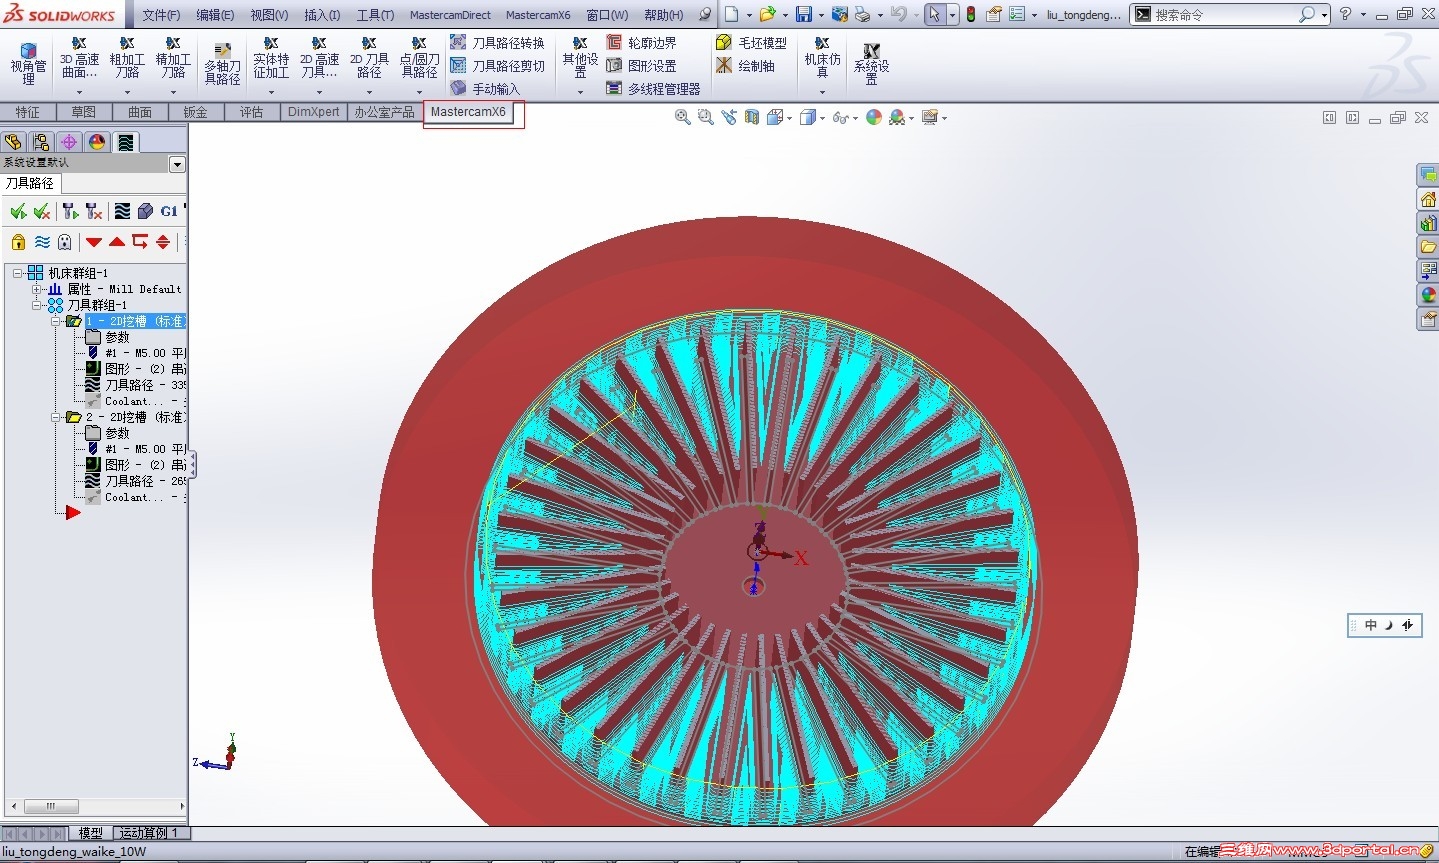The width and height of the screenshot is (1439, 863).
Task: Switch to the DimXpert tab
Action: (314, 112)
